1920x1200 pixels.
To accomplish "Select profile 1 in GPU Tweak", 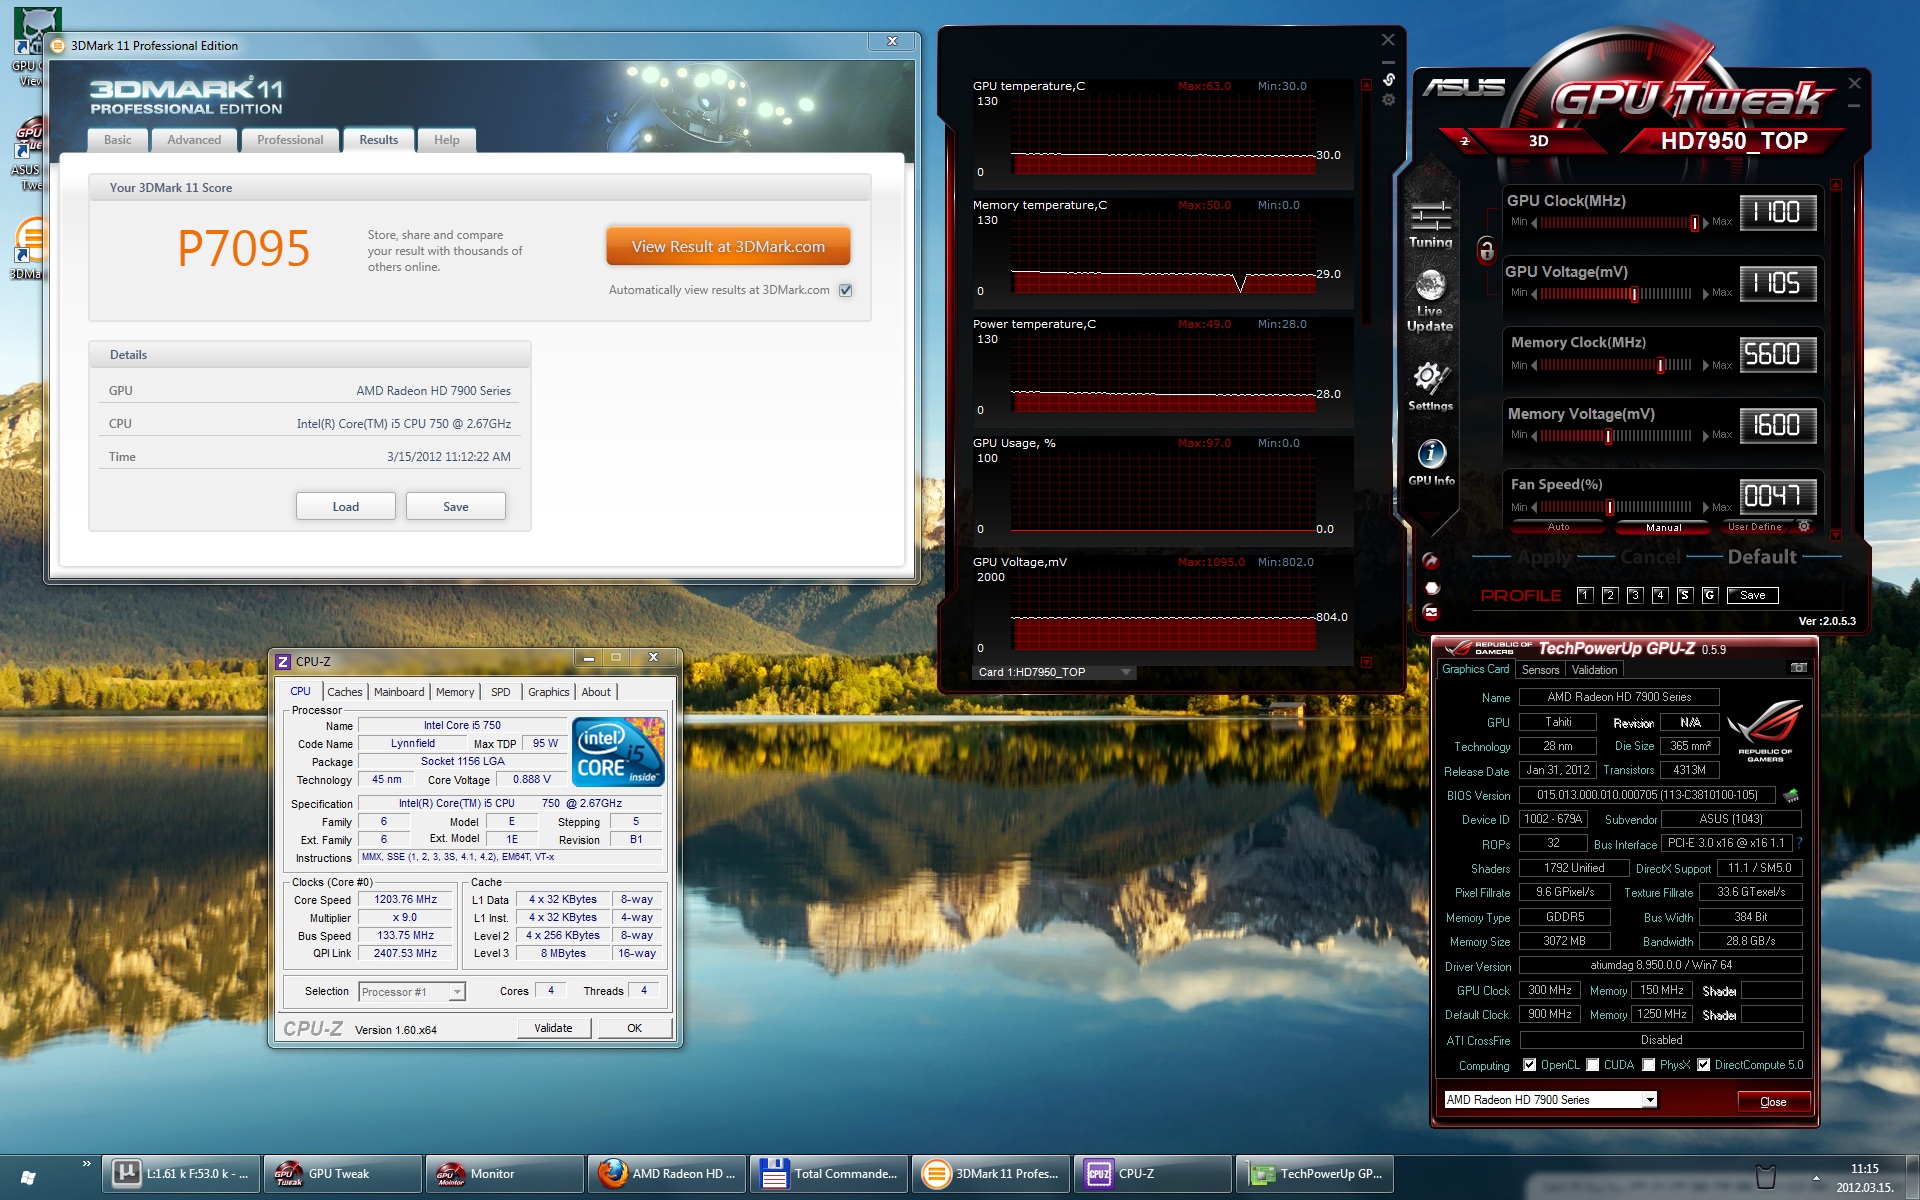I will pos(1584,595).
